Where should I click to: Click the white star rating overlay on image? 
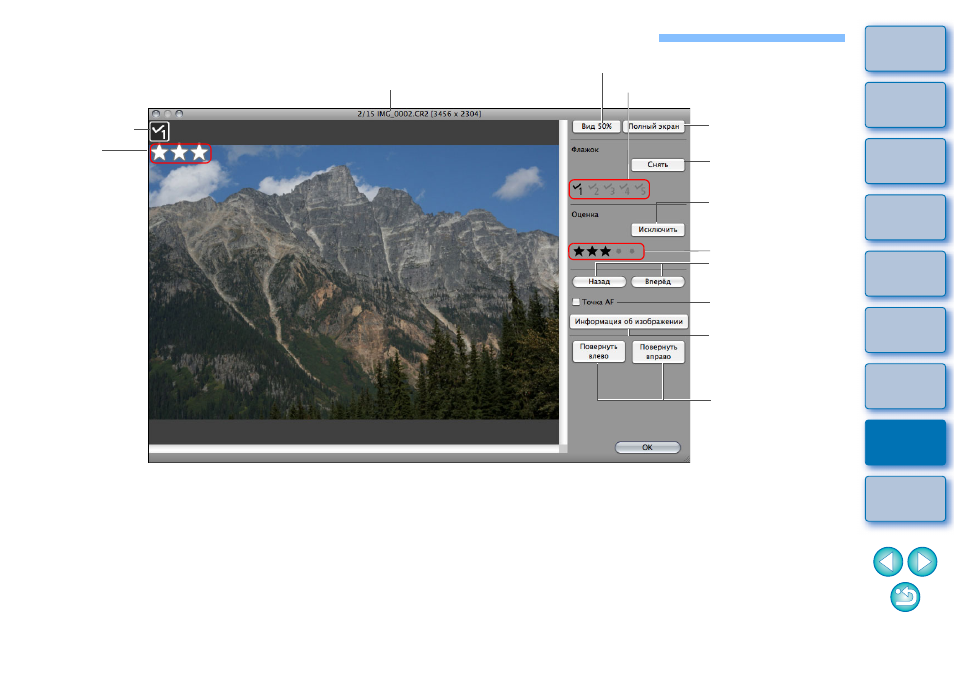pyautogui.click(x=179, y=153)
